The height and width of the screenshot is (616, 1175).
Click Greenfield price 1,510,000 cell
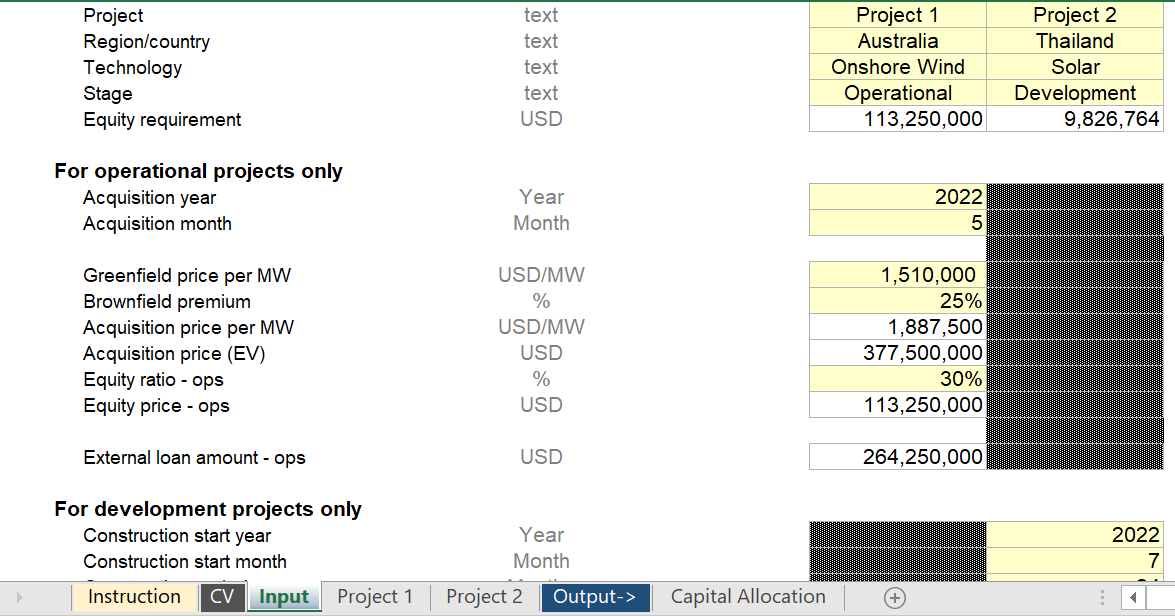[898, 275]
